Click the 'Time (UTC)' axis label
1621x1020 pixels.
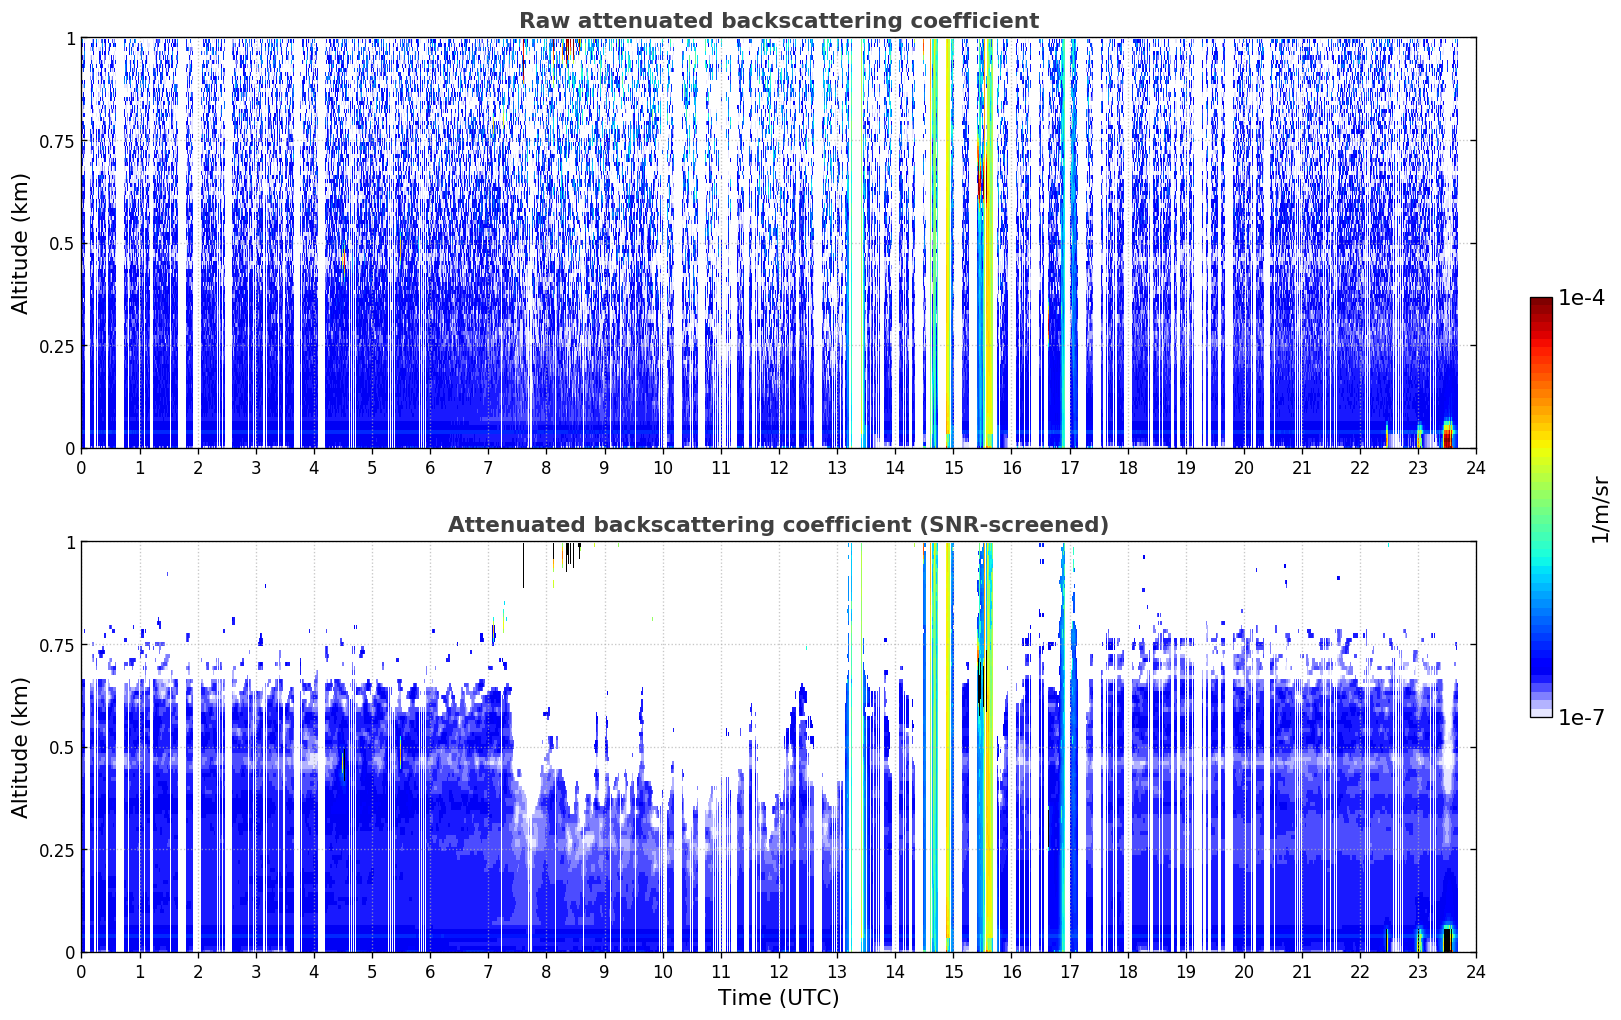(778, 998)
